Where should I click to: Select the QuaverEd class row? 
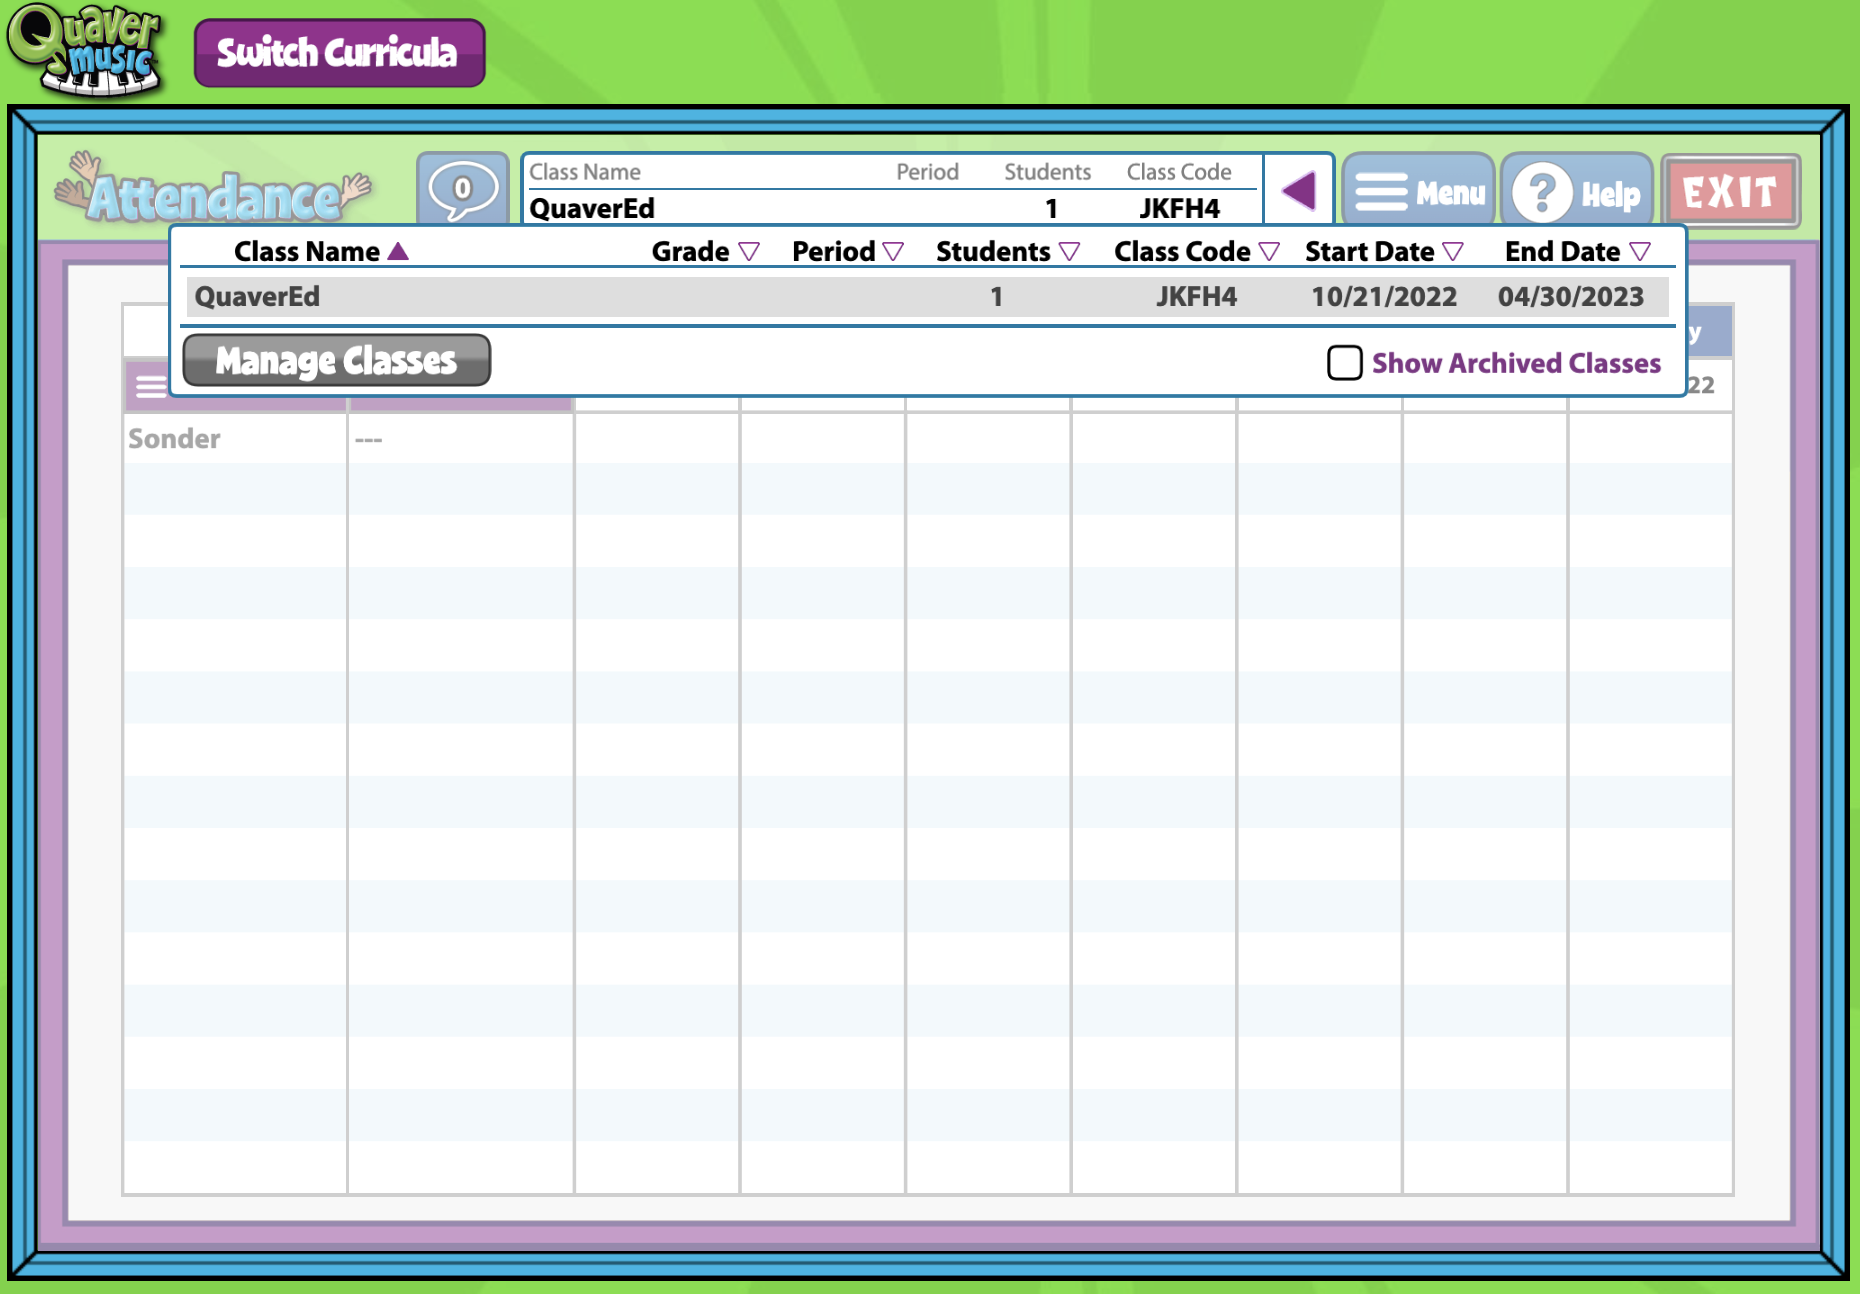pos(927,296)
